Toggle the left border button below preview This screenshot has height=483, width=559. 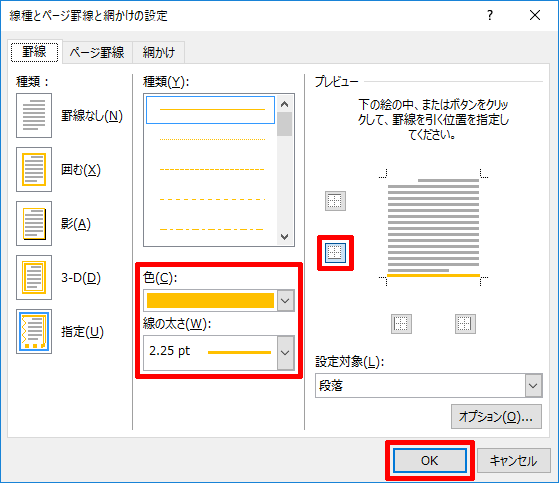[x=401, y=324]
